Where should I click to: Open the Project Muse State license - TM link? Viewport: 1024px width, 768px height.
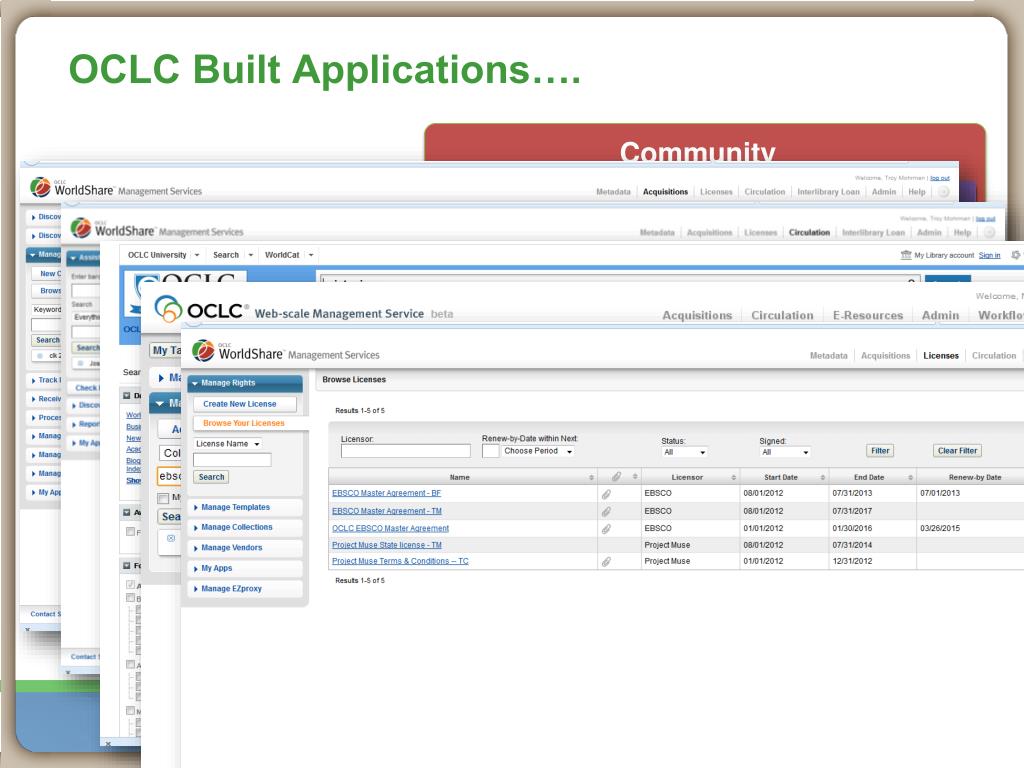pos(387,545)
